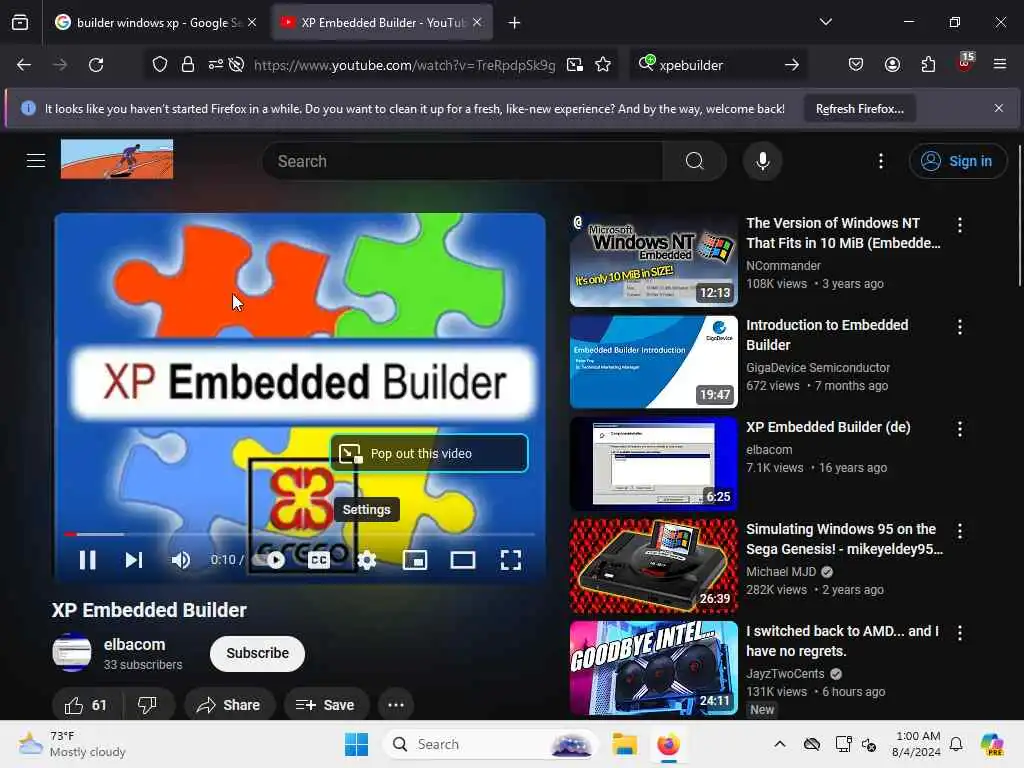The height and width of the screenshot is (768, 1024).
Task: Dismiss the Firefox refresh notification
Action: click(999, 108)
